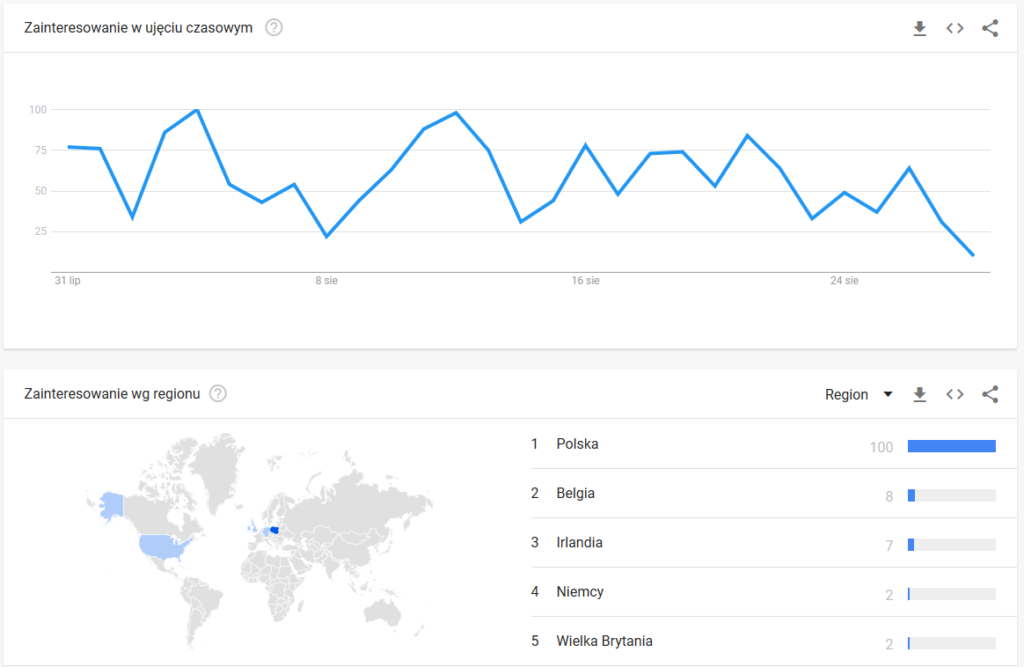The height and width of the screenshot is (667, 1024).
Task: Open embed code for time chart
Action: 955,28
